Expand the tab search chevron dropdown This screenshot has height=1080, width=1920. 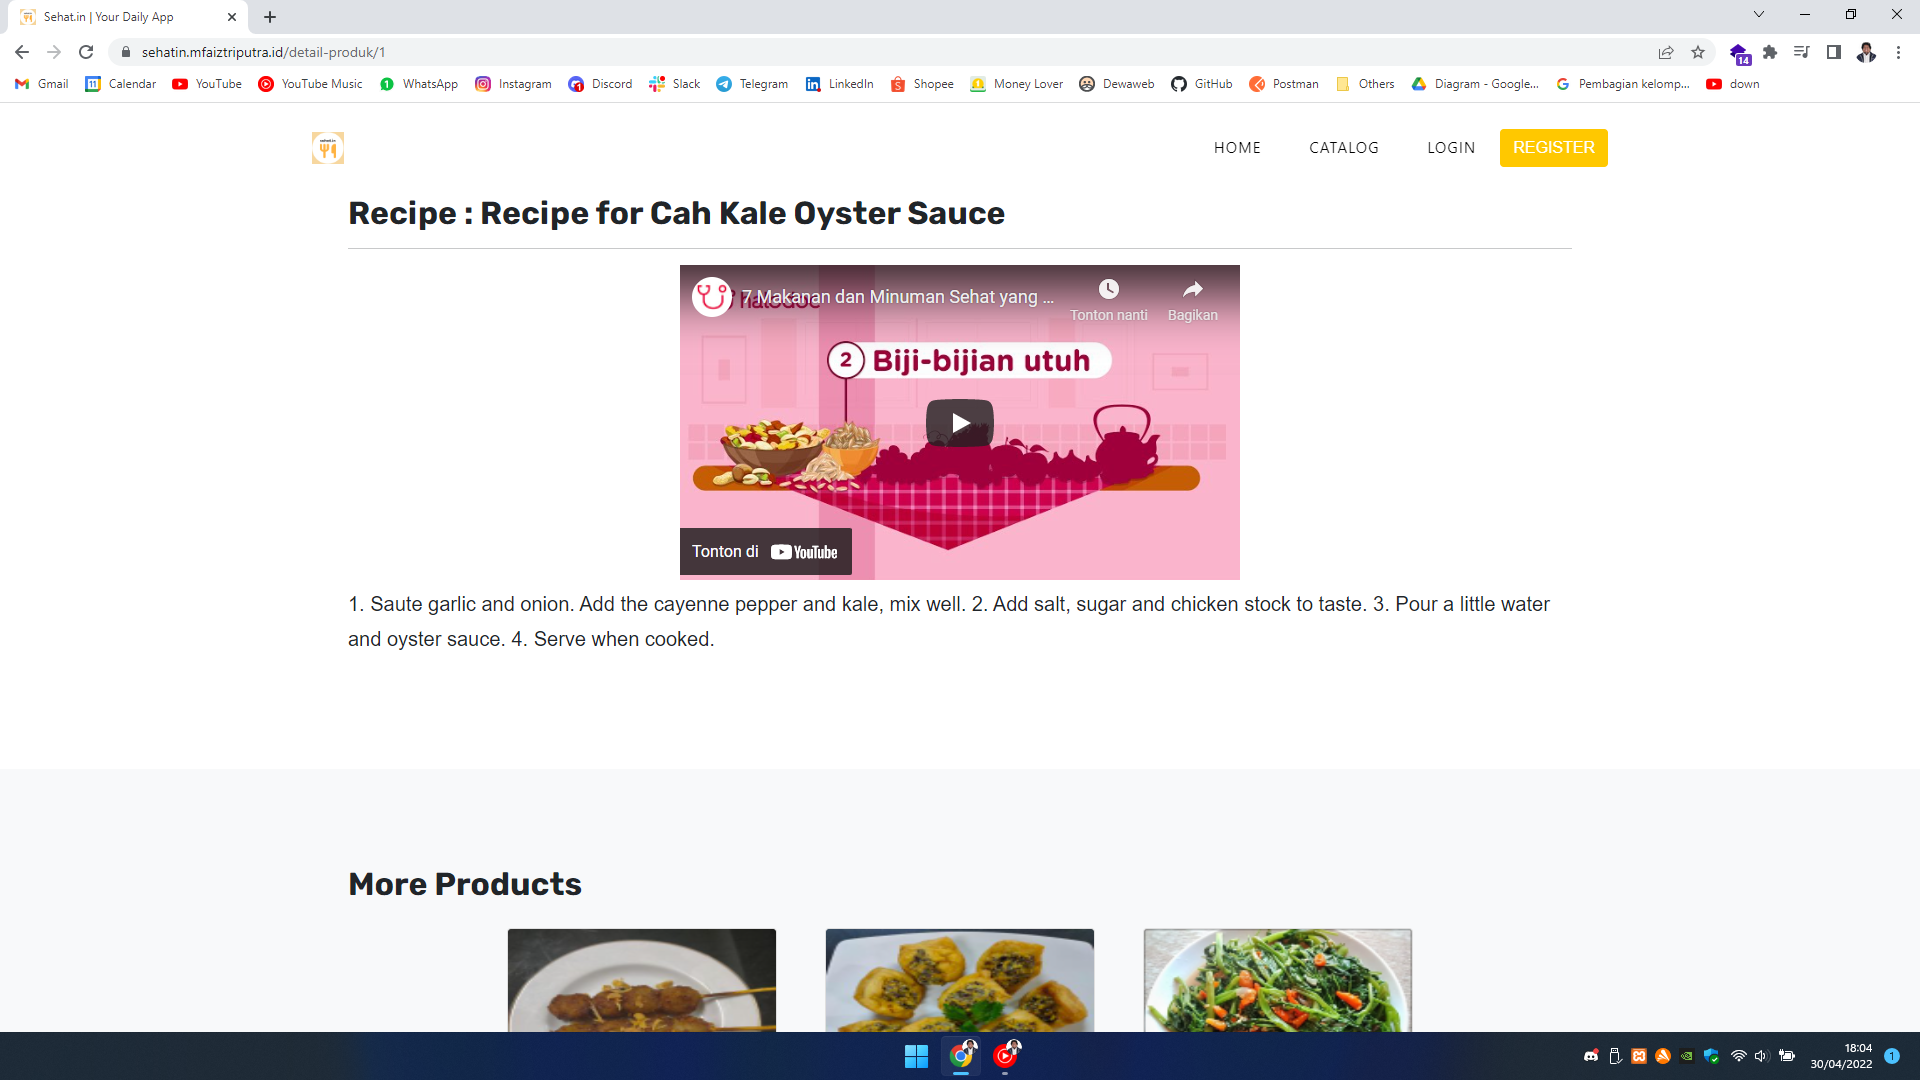point(1758,15)
